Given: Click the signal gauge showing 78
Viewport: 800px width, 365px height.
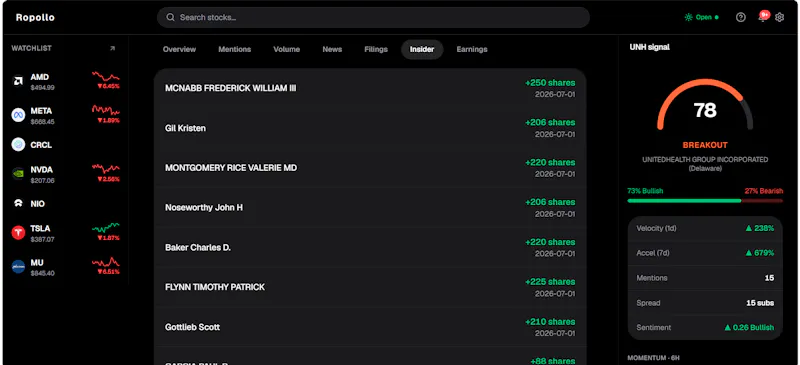Looking at the screenshot, I should click(705, 106).
